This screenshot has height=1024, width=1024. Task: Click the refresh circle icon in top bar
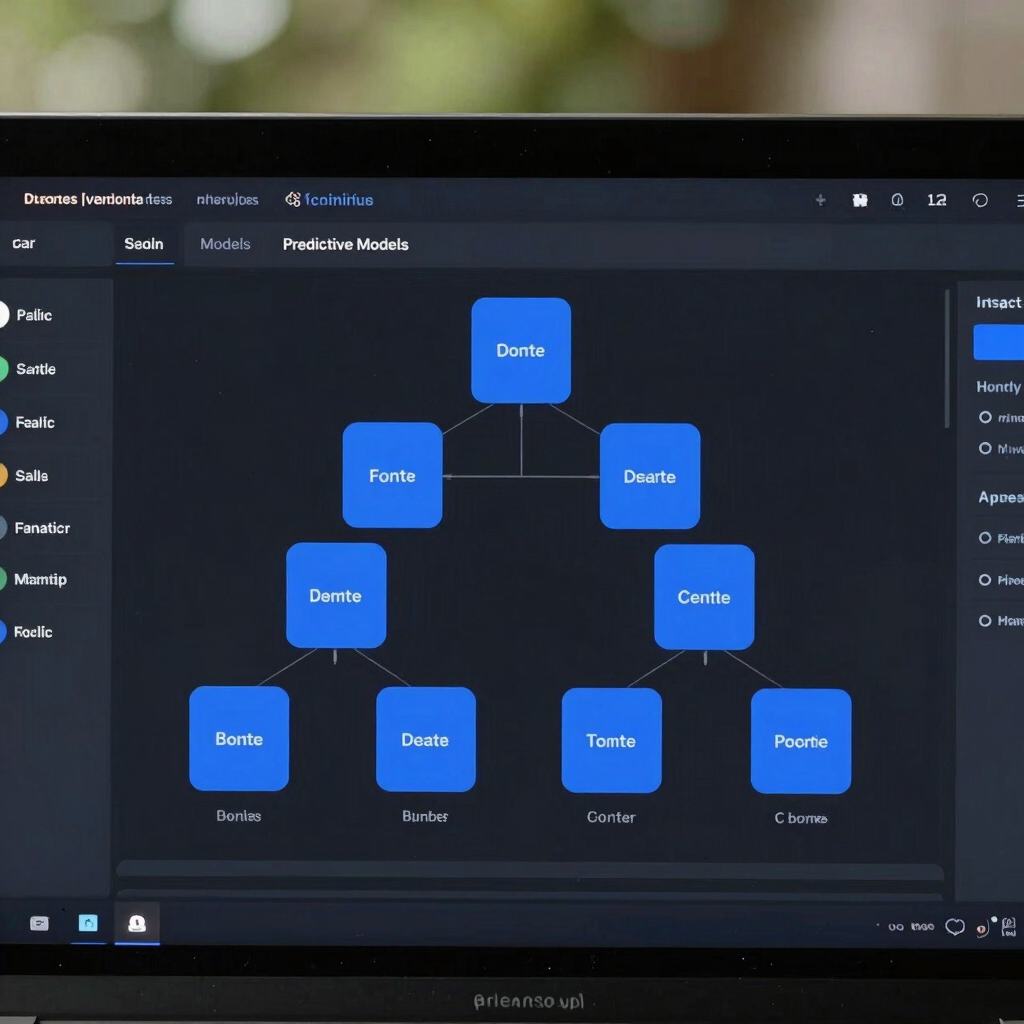point(980,200)
